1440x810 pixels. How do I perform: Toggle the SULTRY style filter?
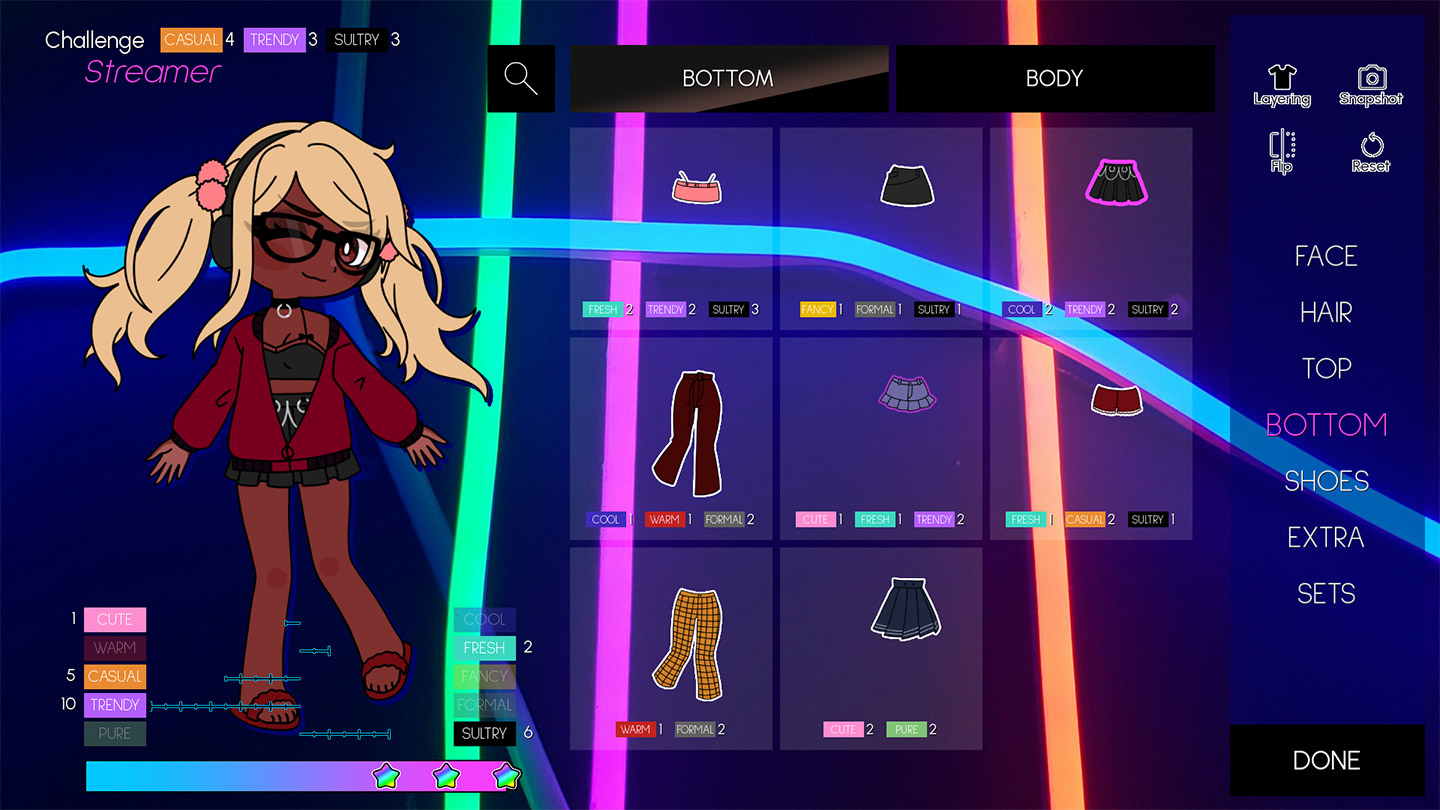[484, 733]
